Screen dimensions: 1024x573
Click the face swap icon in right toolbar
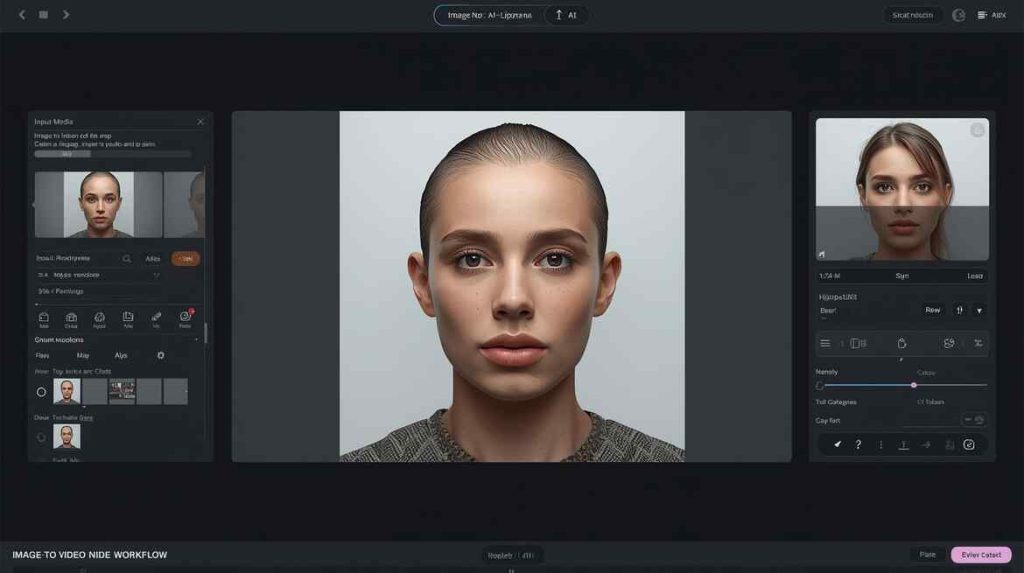point(949,344)
